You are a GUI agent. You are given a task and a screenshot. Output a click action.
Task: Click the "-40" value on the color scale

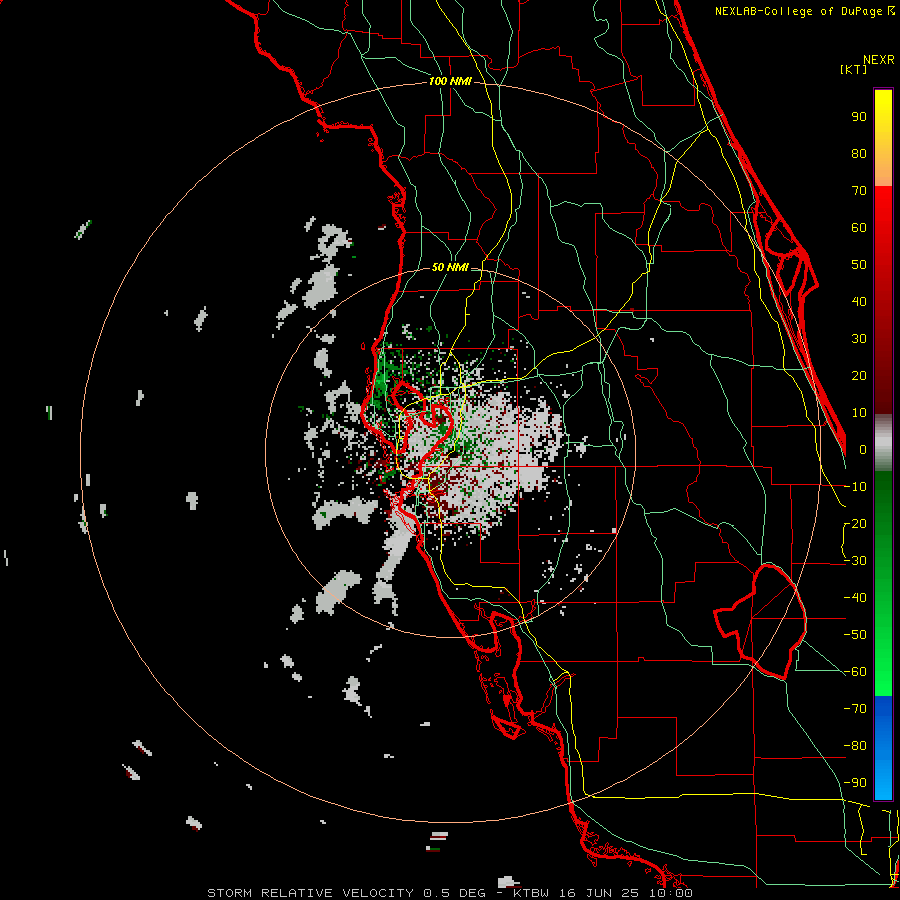(855, 598)
